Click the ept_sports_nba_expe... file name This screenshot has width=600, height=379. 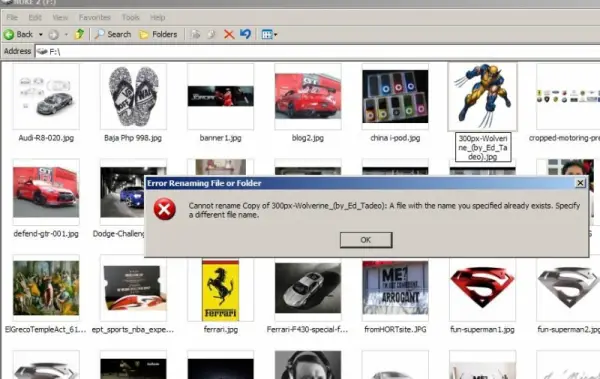pyautogui.click(x=133, y=329)
